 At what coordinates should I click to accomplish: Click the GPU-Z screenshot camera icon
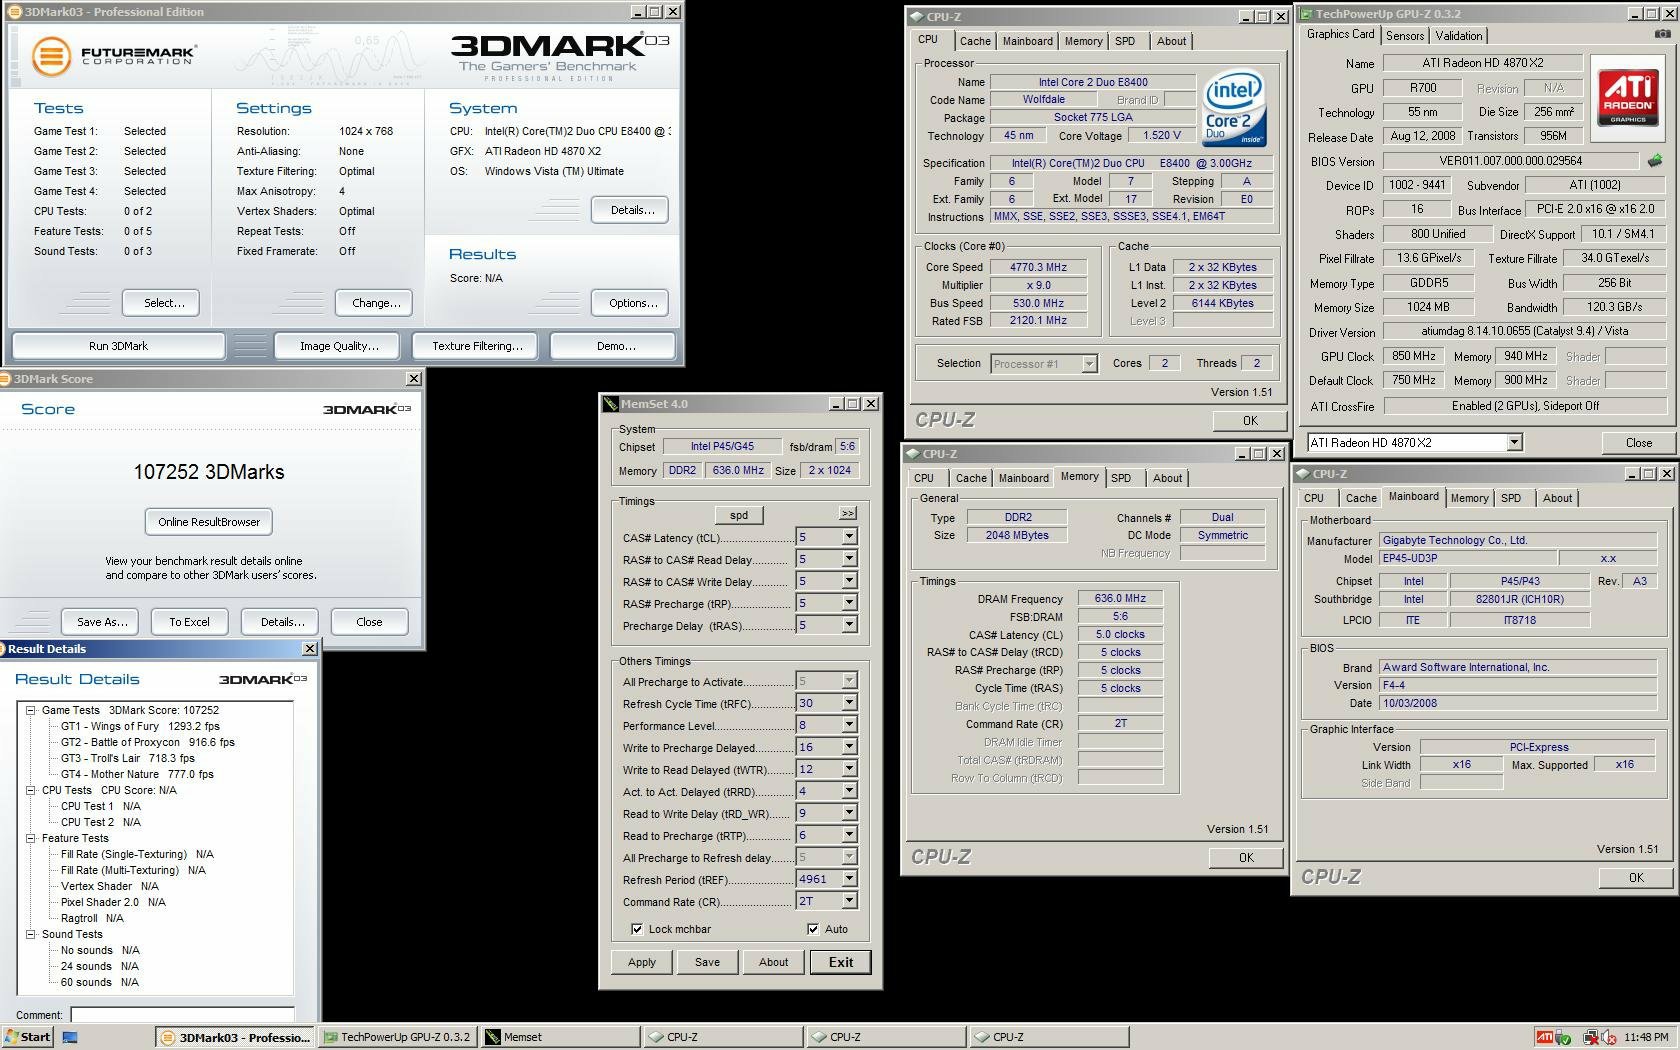1662,34
